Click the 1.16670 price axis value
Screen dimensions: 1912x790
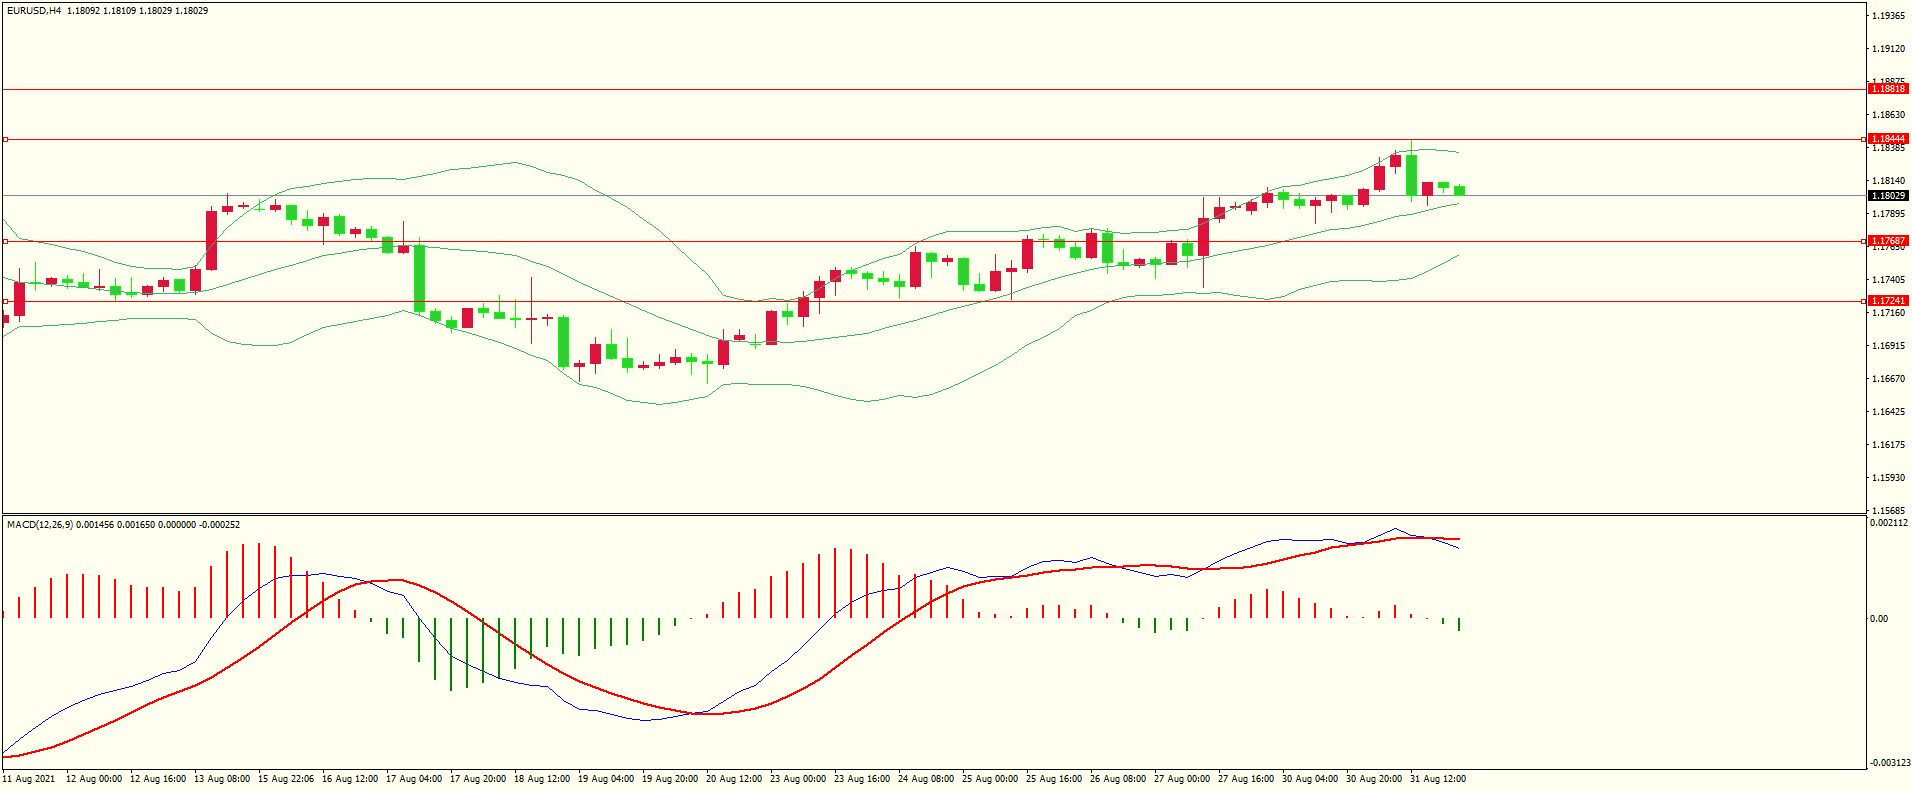pyautogui.click(x=1888, y=379)
